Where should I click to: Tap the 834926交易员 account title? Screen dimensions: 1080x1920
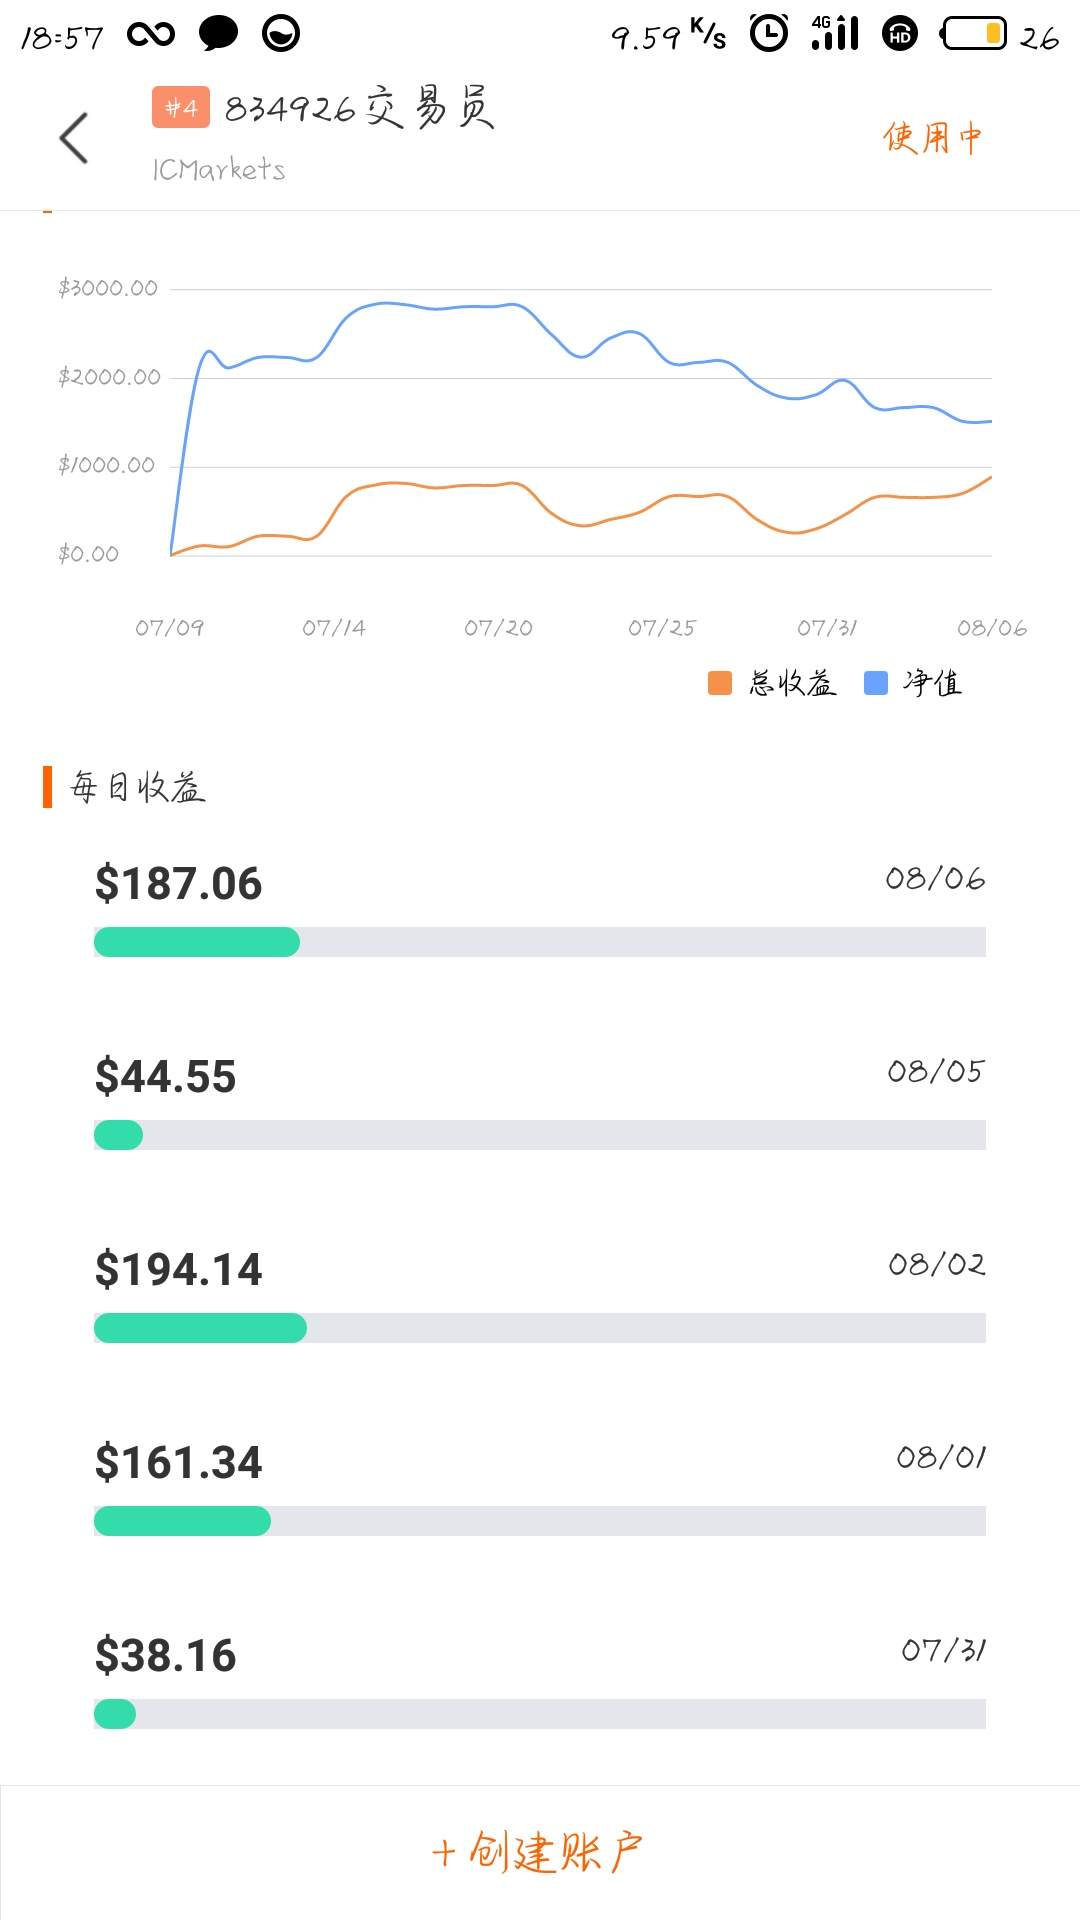click(359, 107)
